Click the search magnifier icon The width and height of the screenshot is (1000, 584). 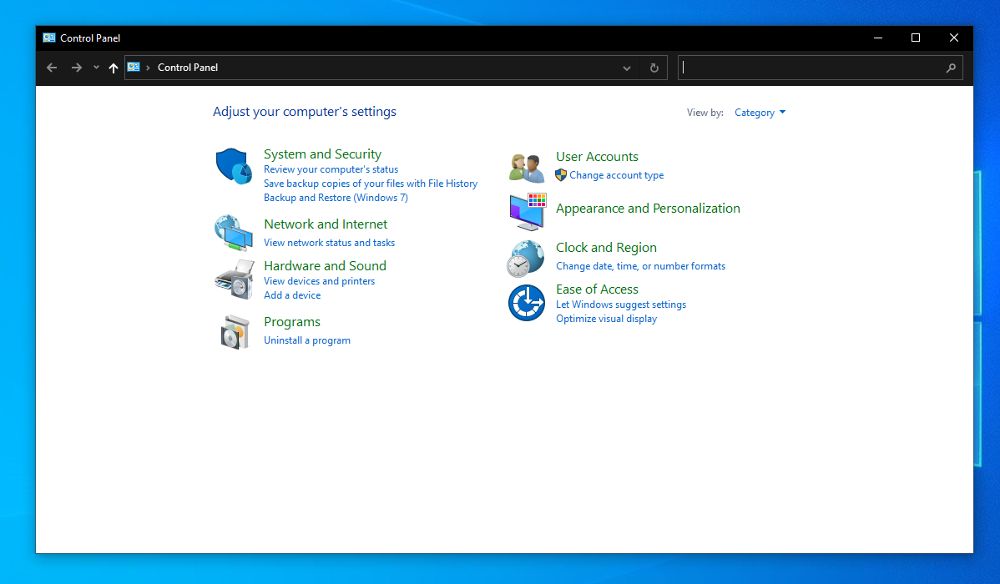click(x=951, y=68)
